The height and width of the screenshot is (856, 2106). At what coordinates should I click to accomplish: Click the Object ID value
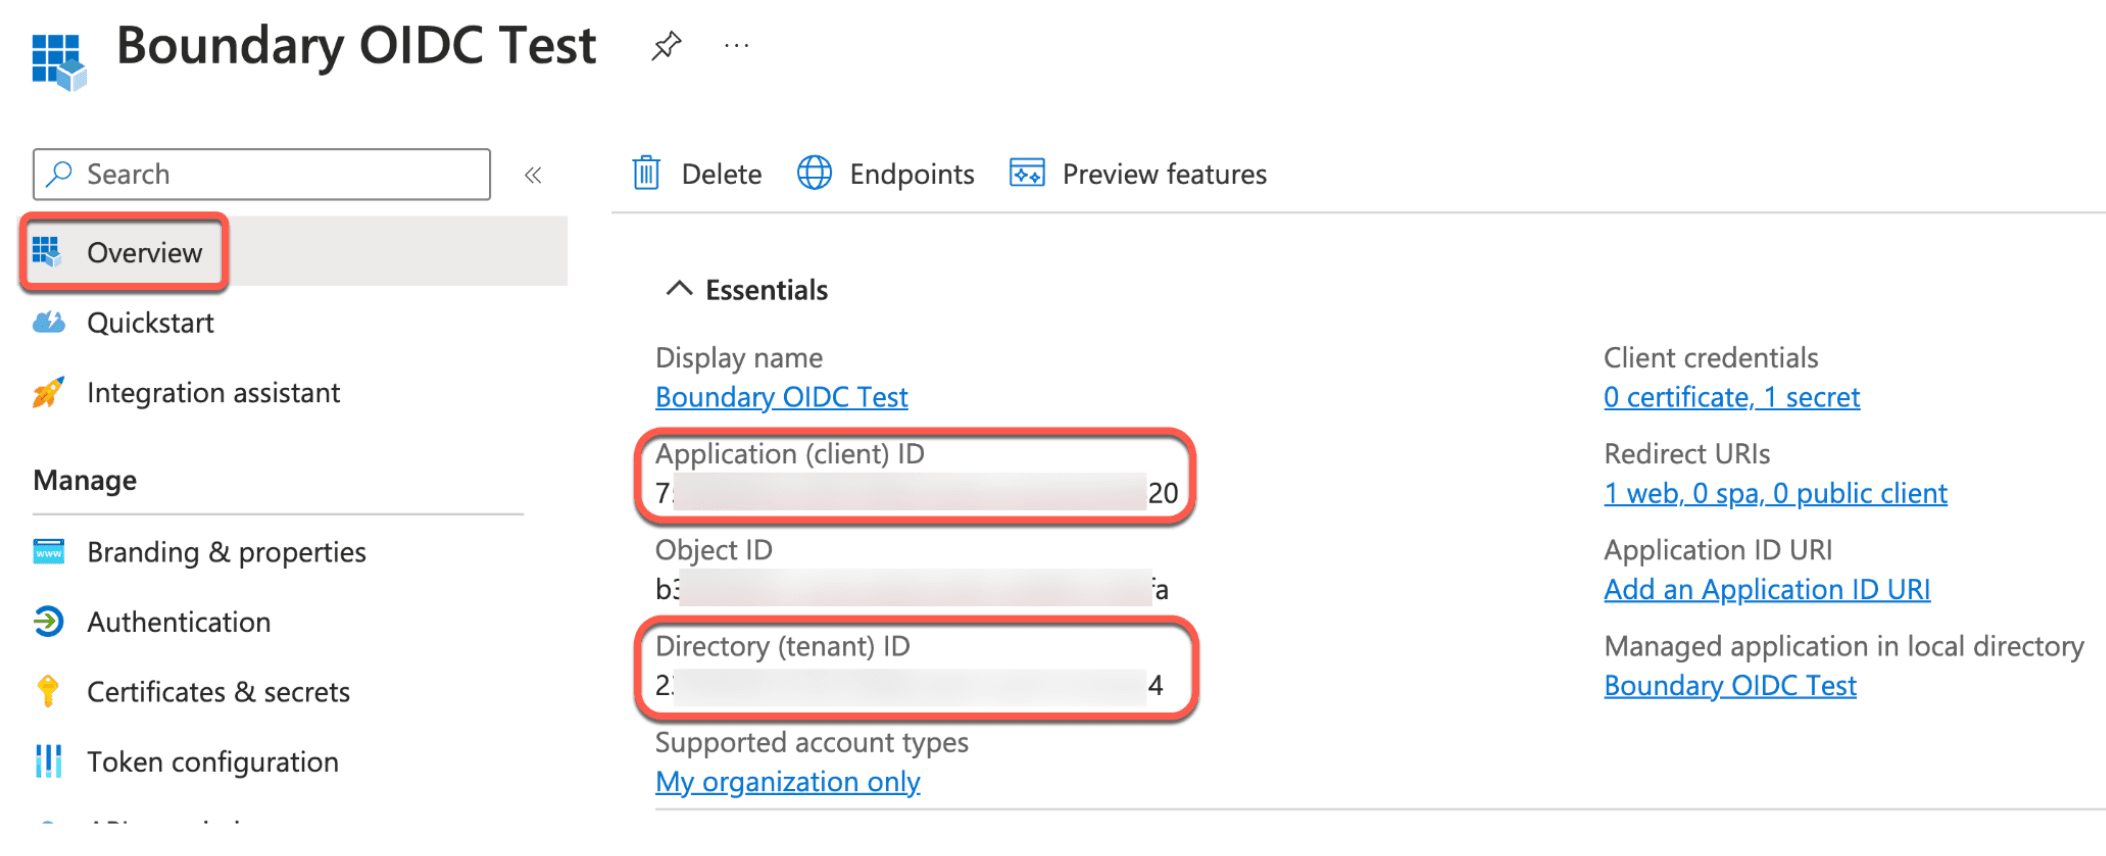coord(911,588)
